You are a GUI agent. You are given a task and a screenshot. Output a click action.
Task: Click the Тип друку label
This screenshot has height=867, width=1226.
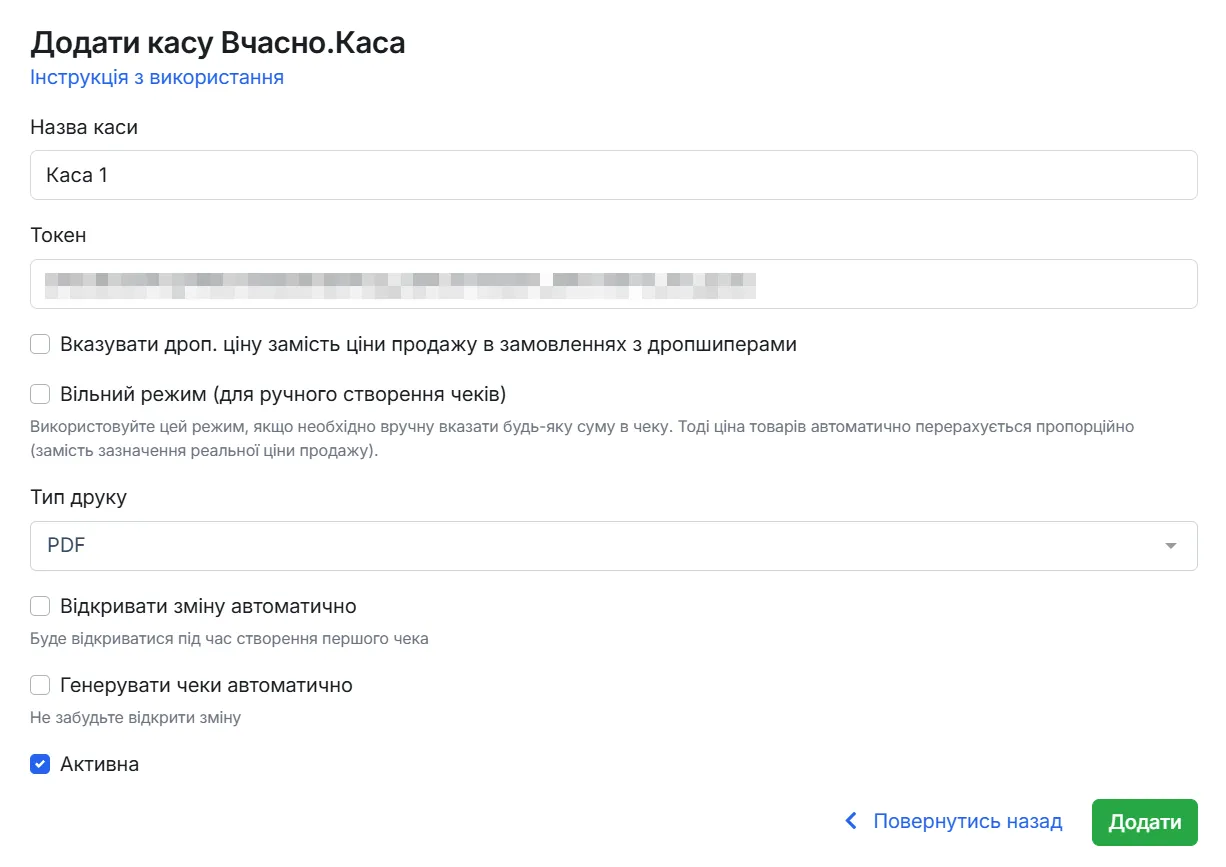click(x=78, y=497)
